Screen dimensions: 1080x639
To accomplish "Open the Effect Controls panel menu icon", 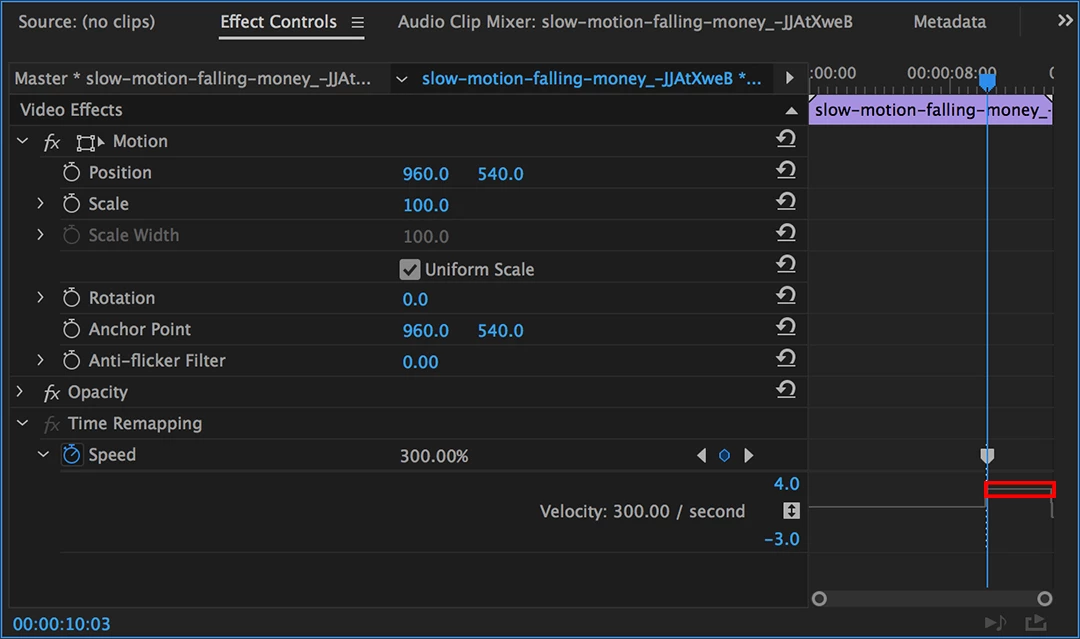I will tap(357, 23).
